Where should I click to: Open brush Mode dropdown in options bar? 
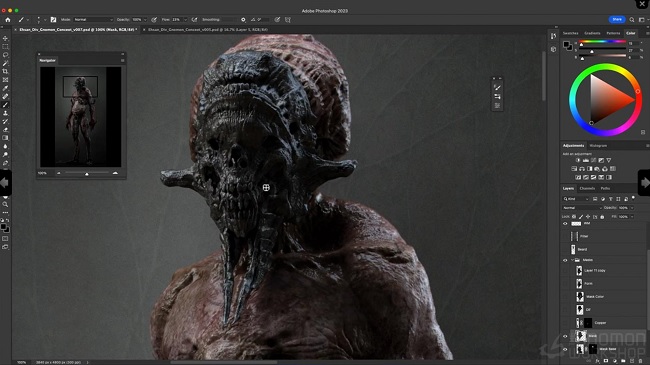coord(93,19)
